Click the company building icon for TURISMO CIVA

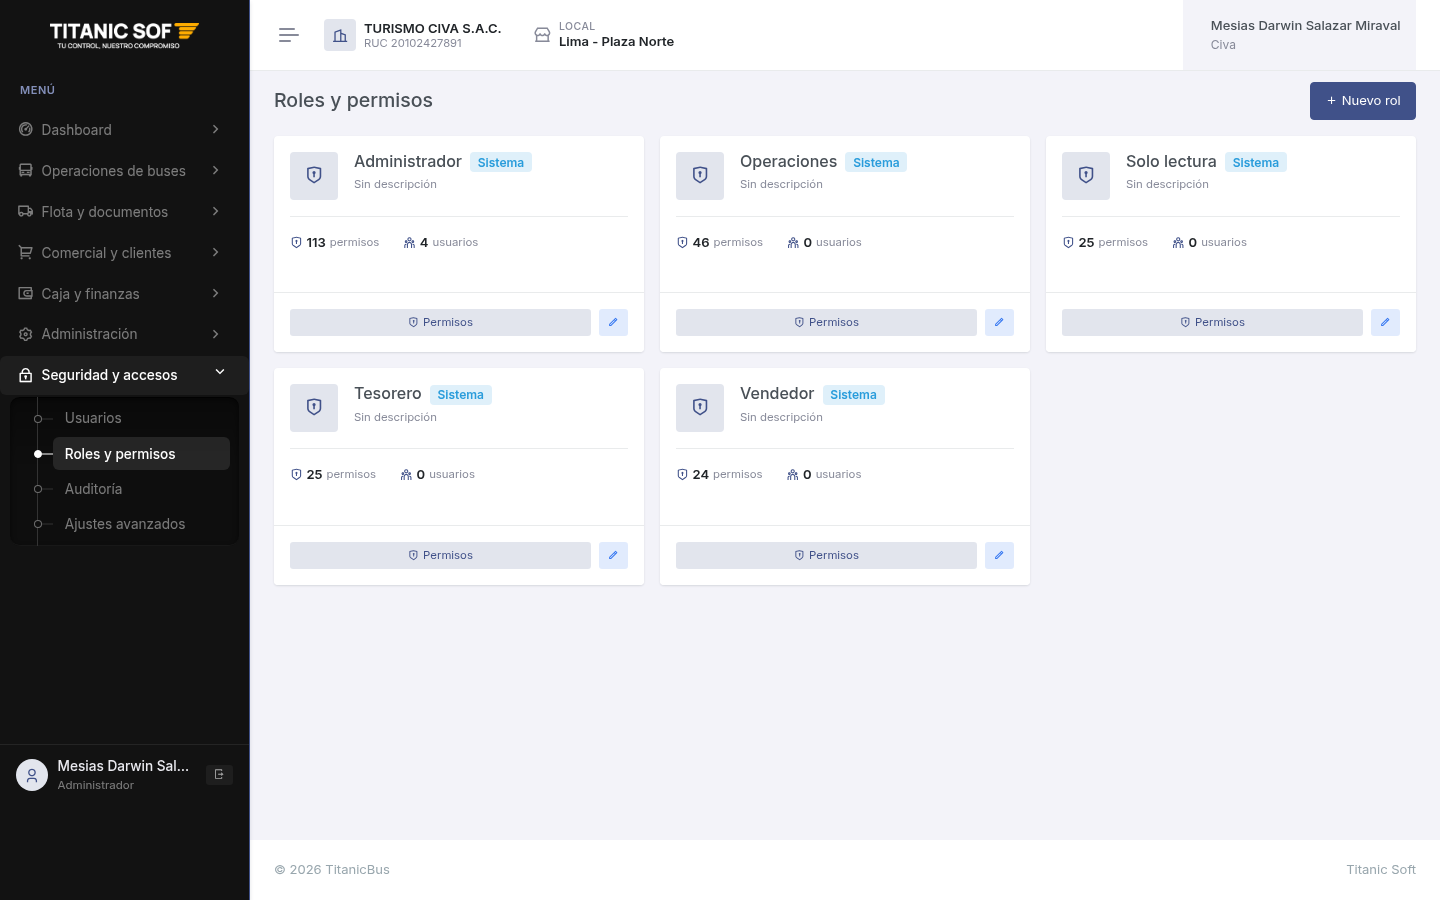(340, 35)
